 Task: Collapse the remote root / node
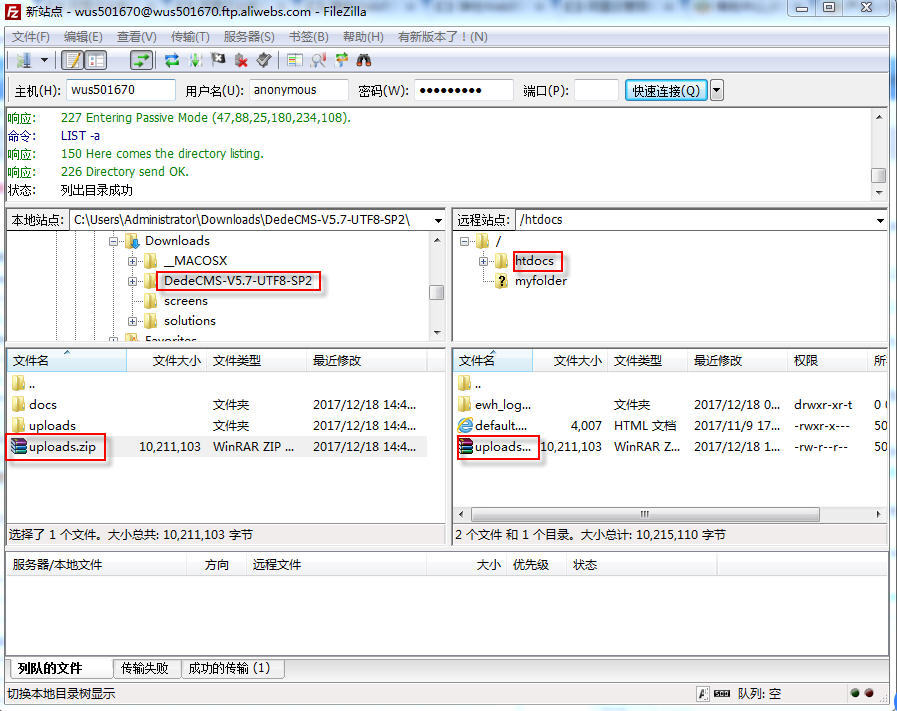[464, 241]
